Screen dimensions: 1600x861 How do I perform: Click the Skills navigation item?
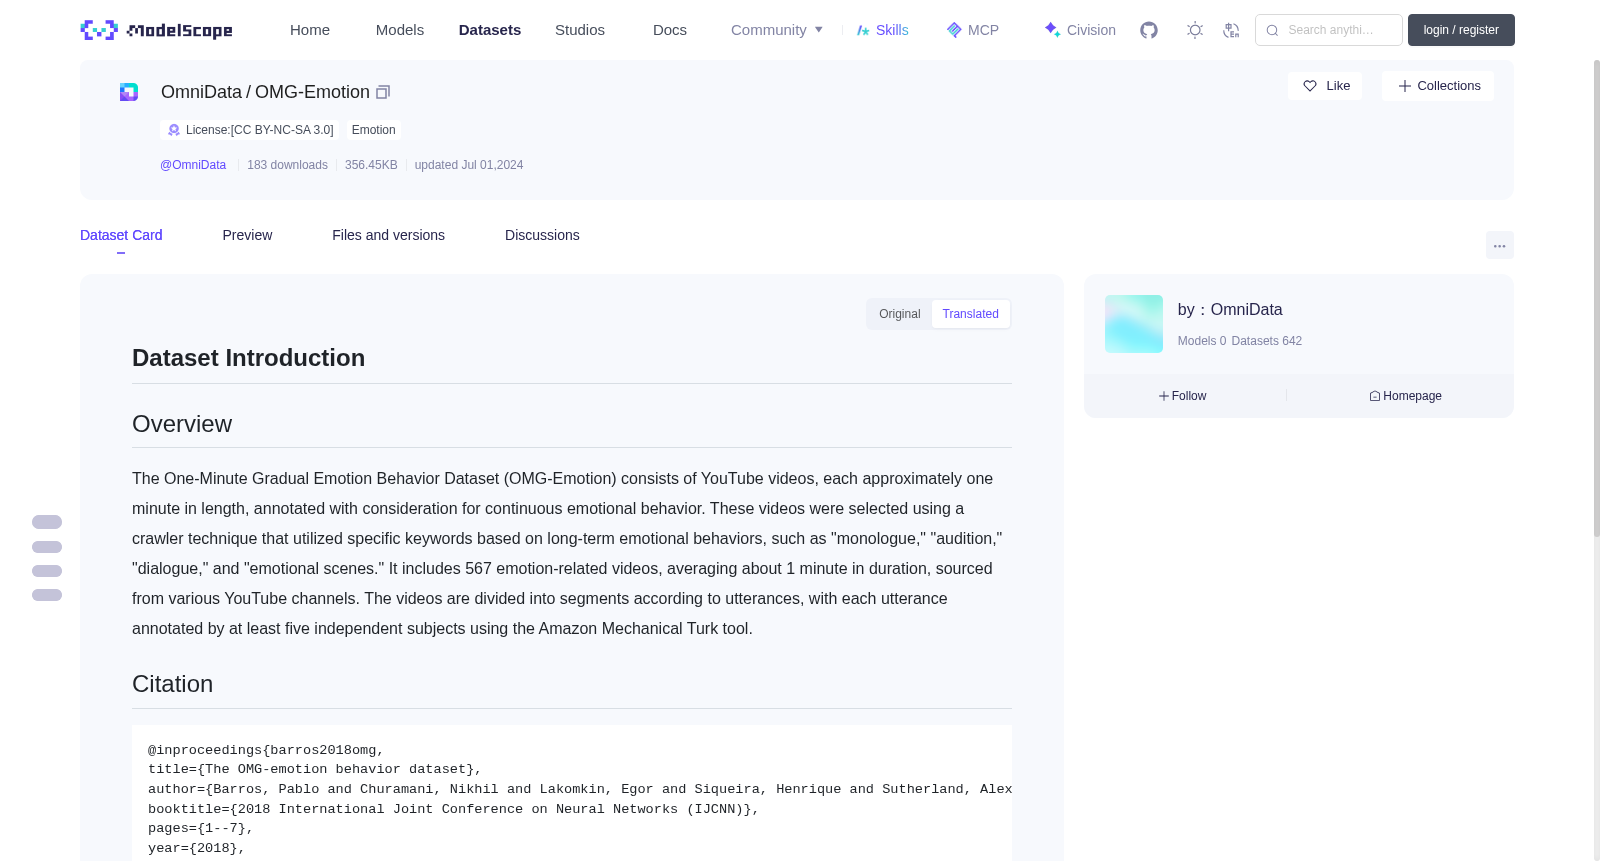point(882,30)
